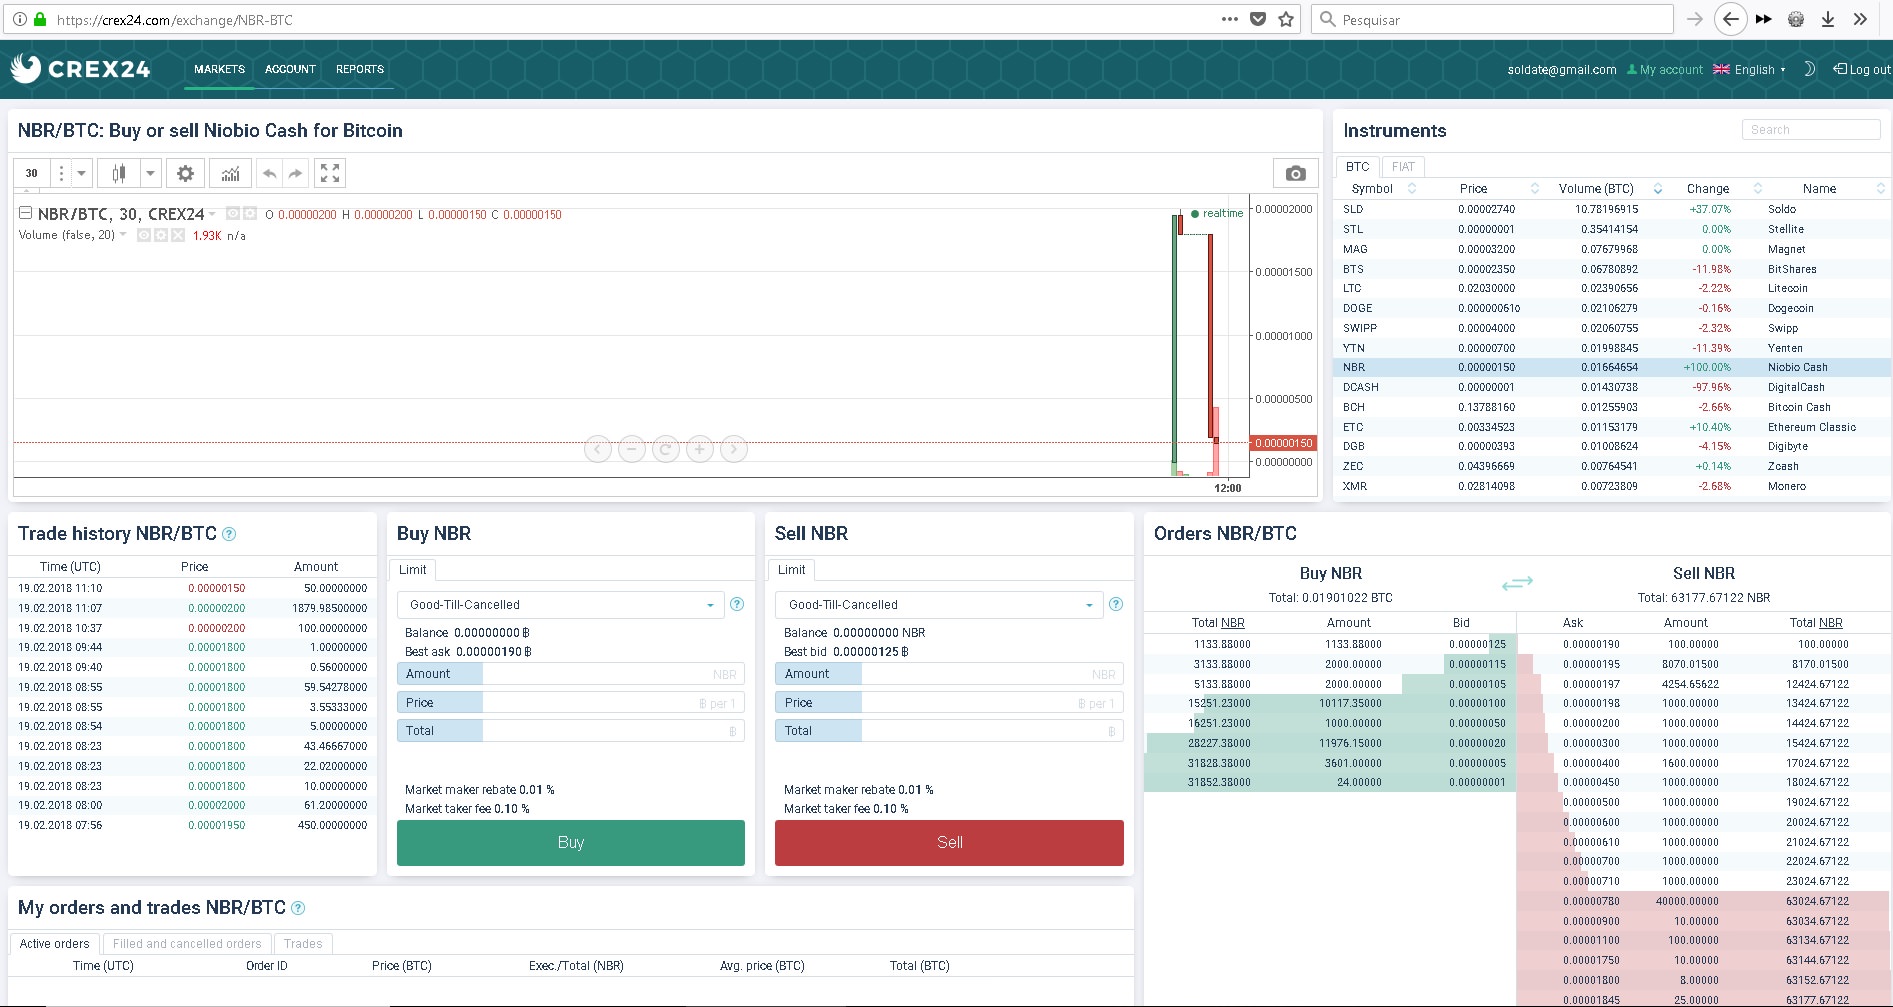The width and height of the screenshot is (1893, 1007).
Task: Zoom in chart with plus control
Action: tap(700, 450)
